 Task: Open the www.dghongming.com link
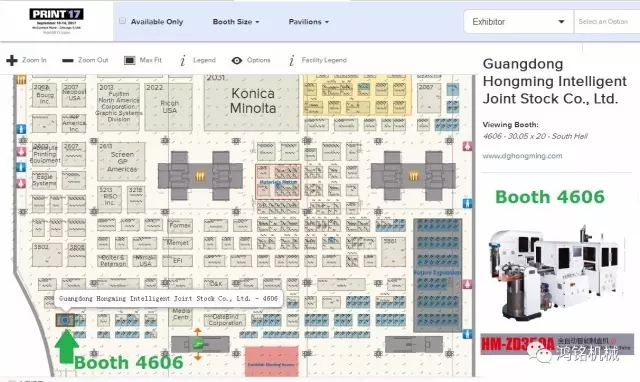coord(522,155)
